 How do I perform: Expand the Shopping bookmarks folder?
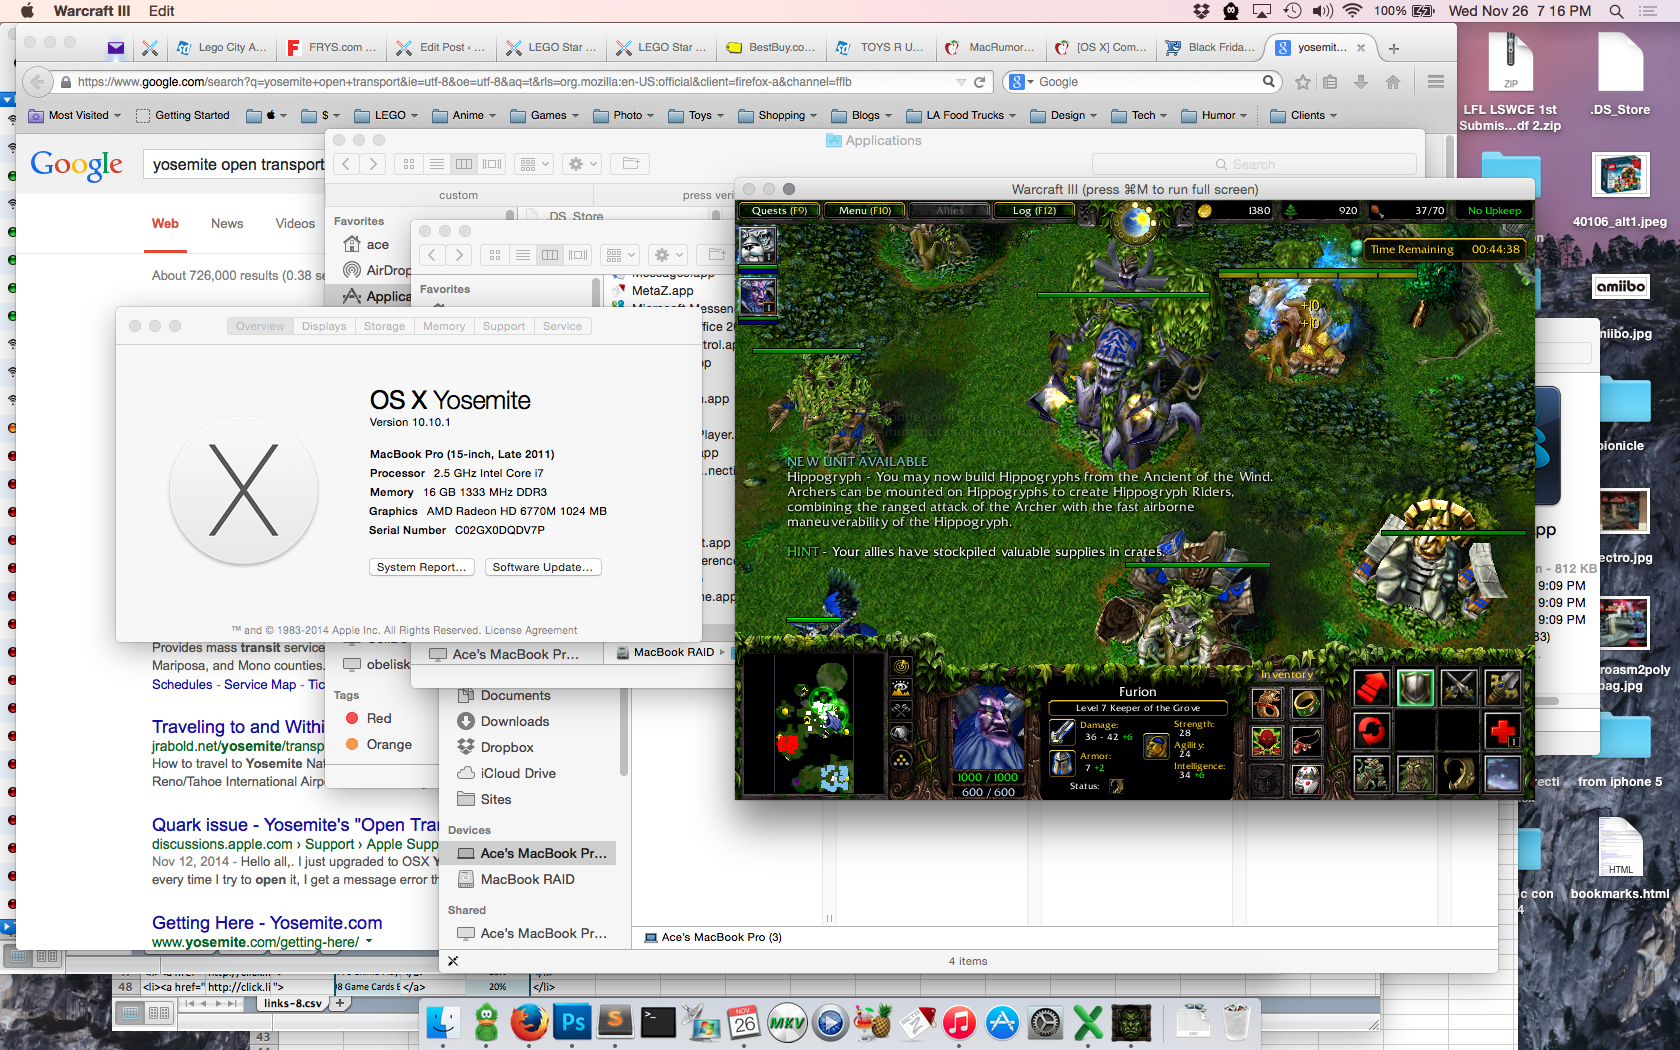click(778, 115)
